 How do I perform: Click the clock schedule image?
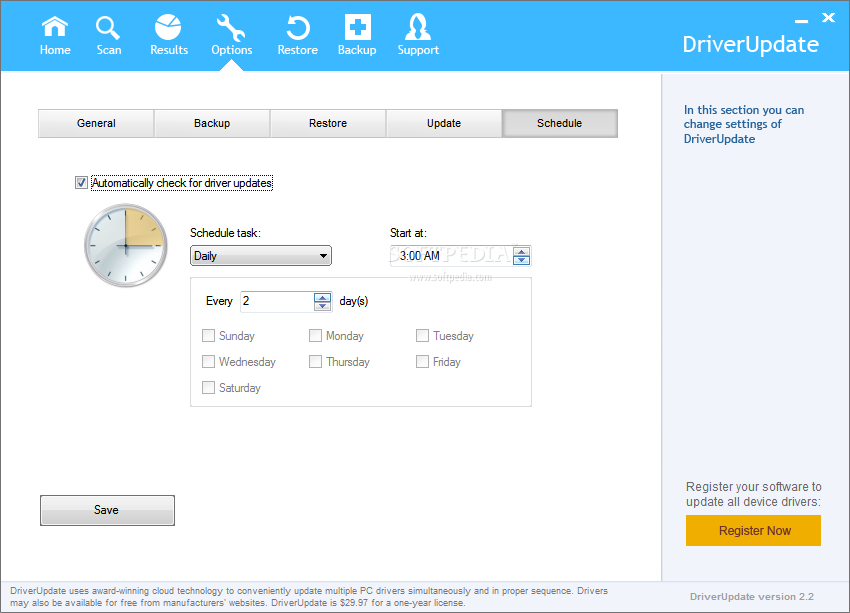click(x=126, y=245)
